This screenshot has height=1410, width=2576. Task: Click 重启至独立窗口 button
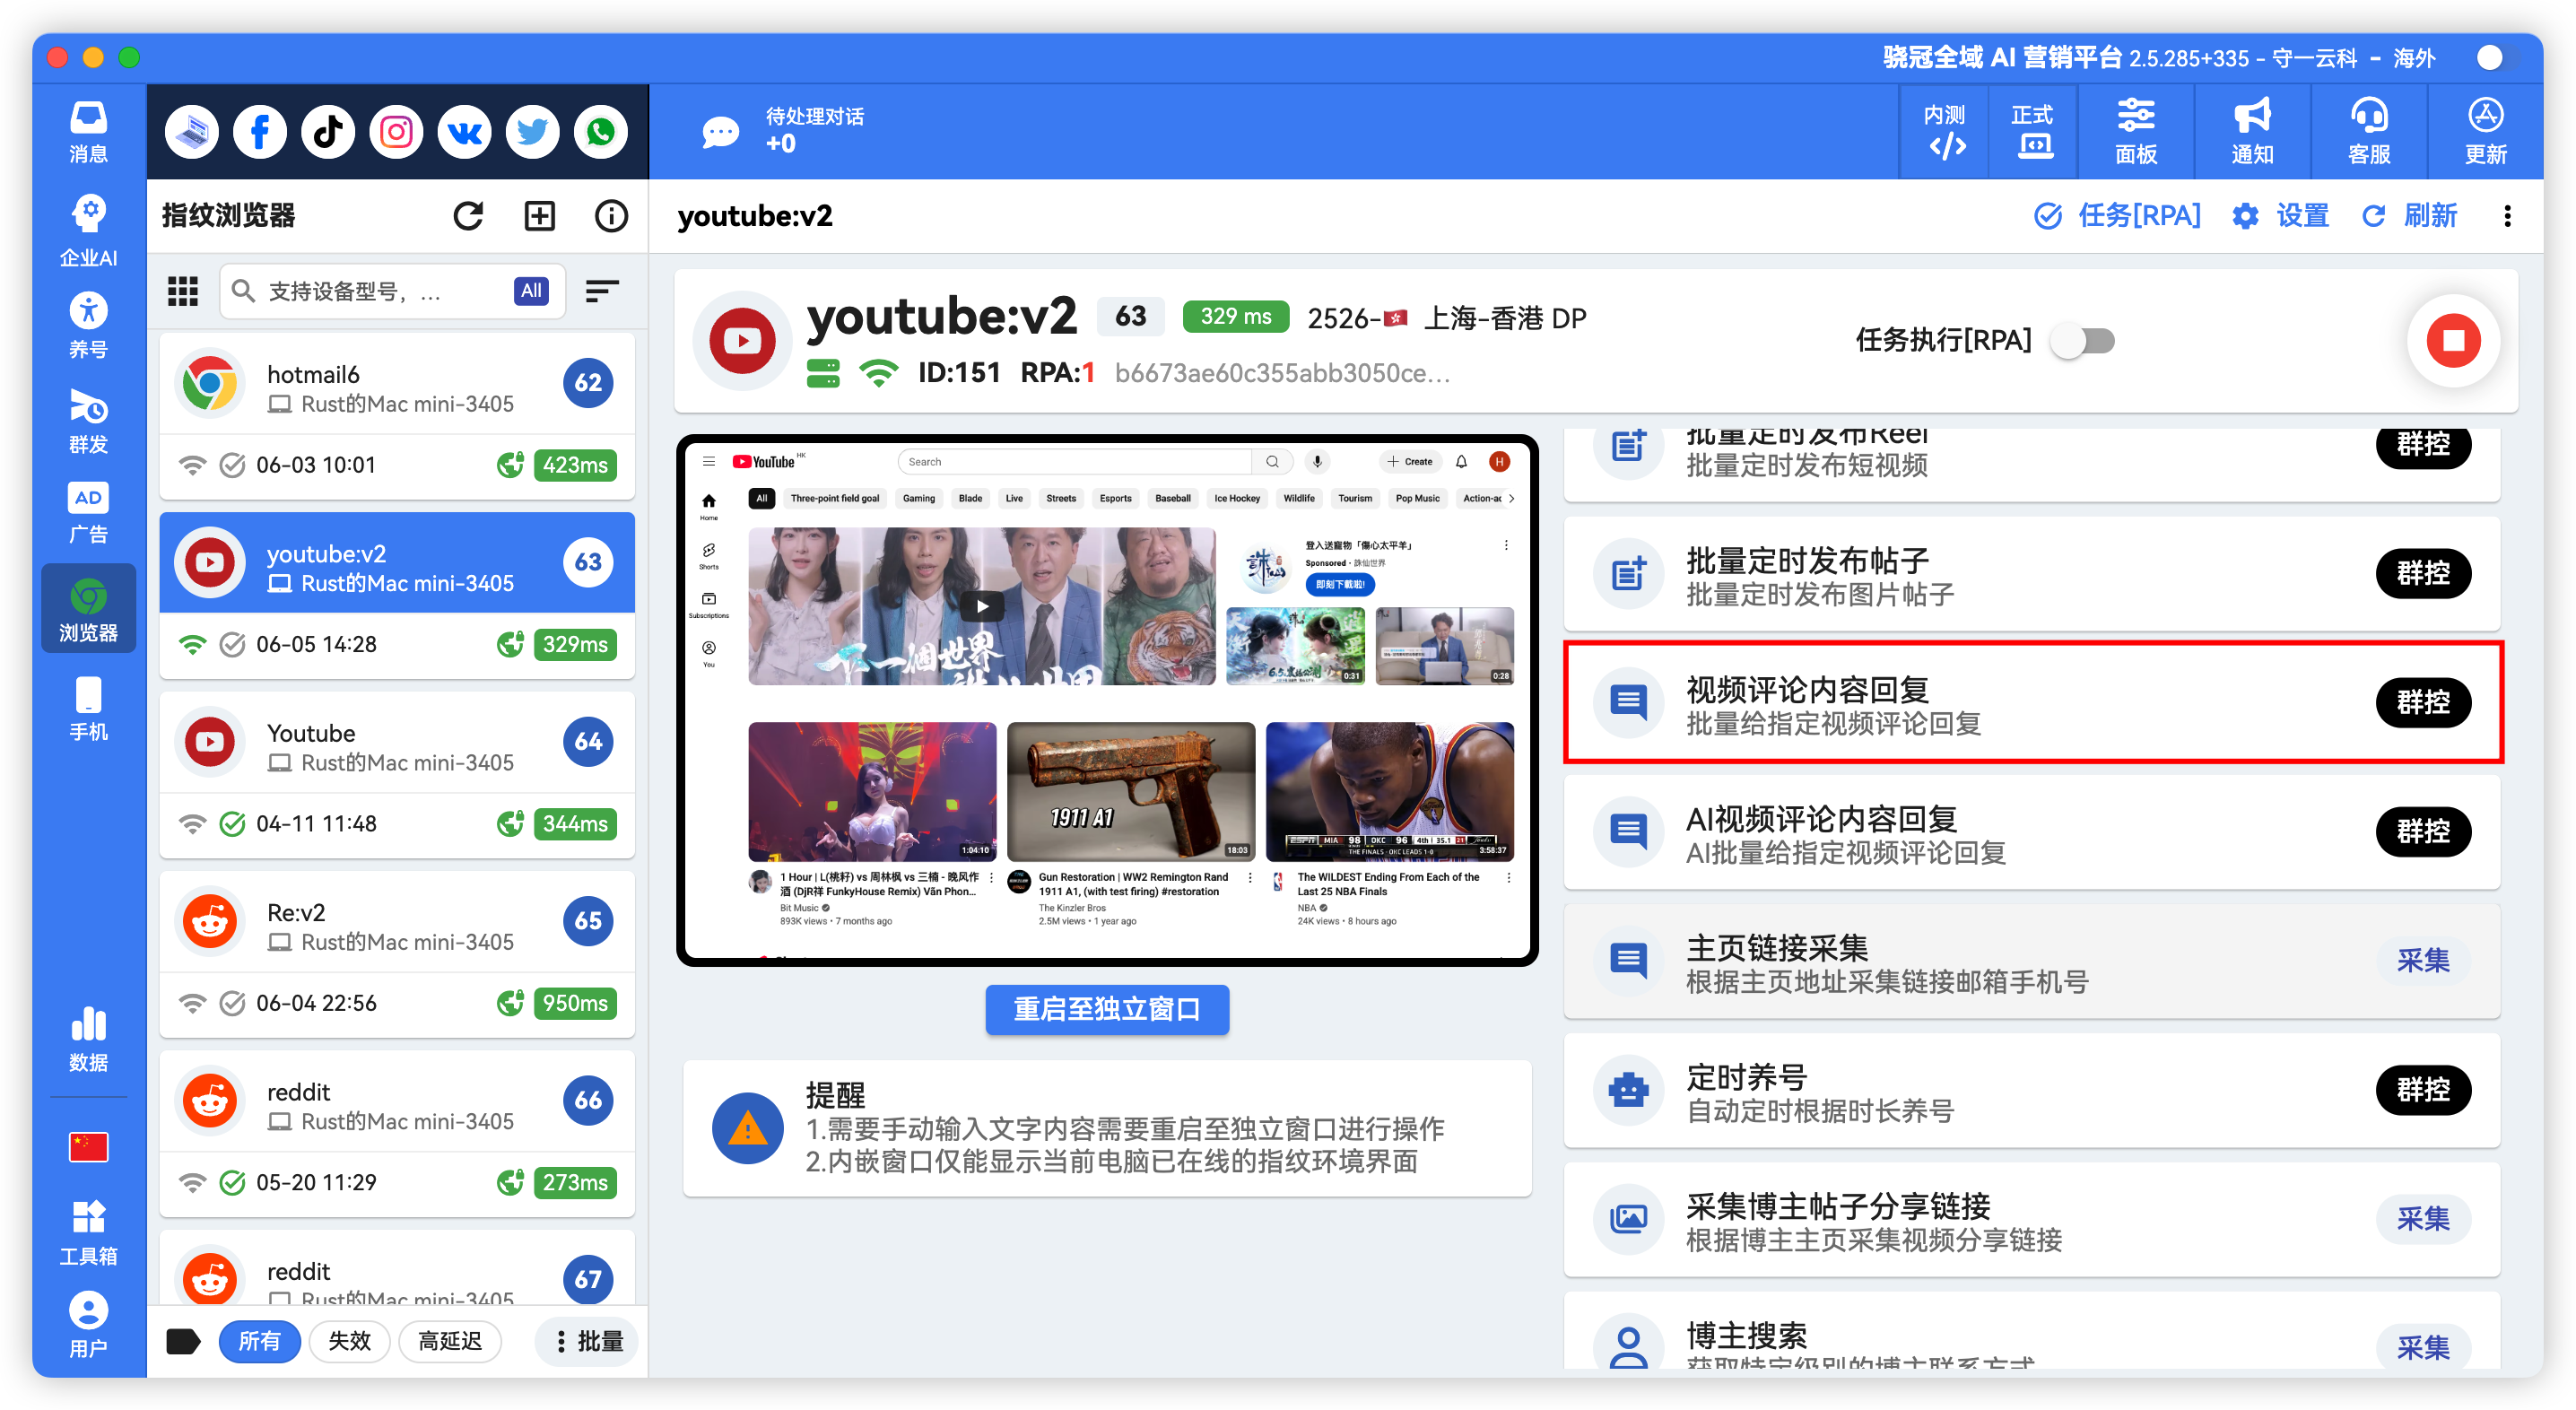click(x=1107, y=1009)
